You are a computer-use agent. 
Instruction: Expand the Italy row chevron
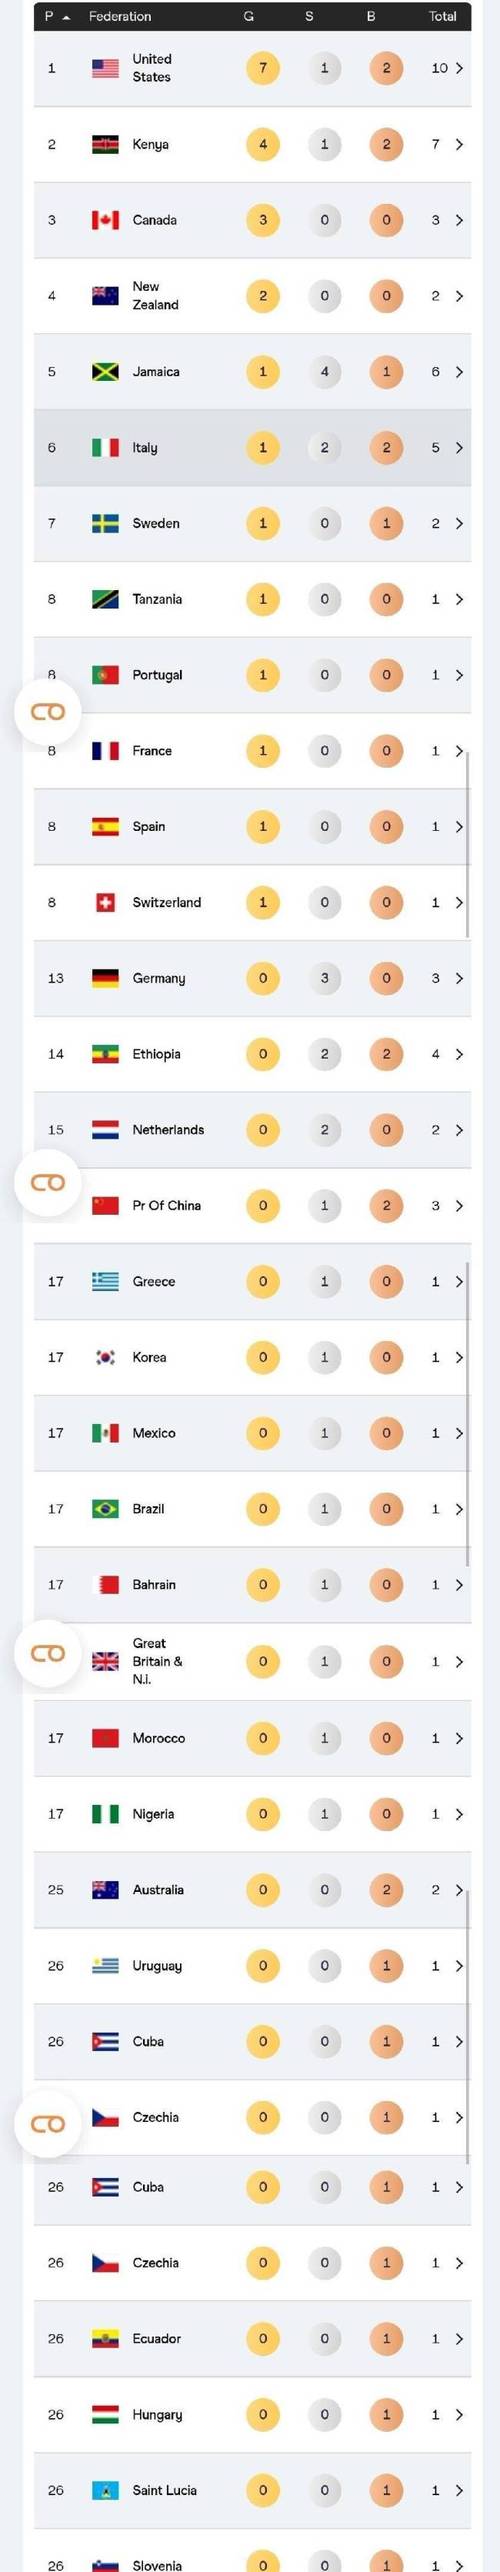pos(459,448)
